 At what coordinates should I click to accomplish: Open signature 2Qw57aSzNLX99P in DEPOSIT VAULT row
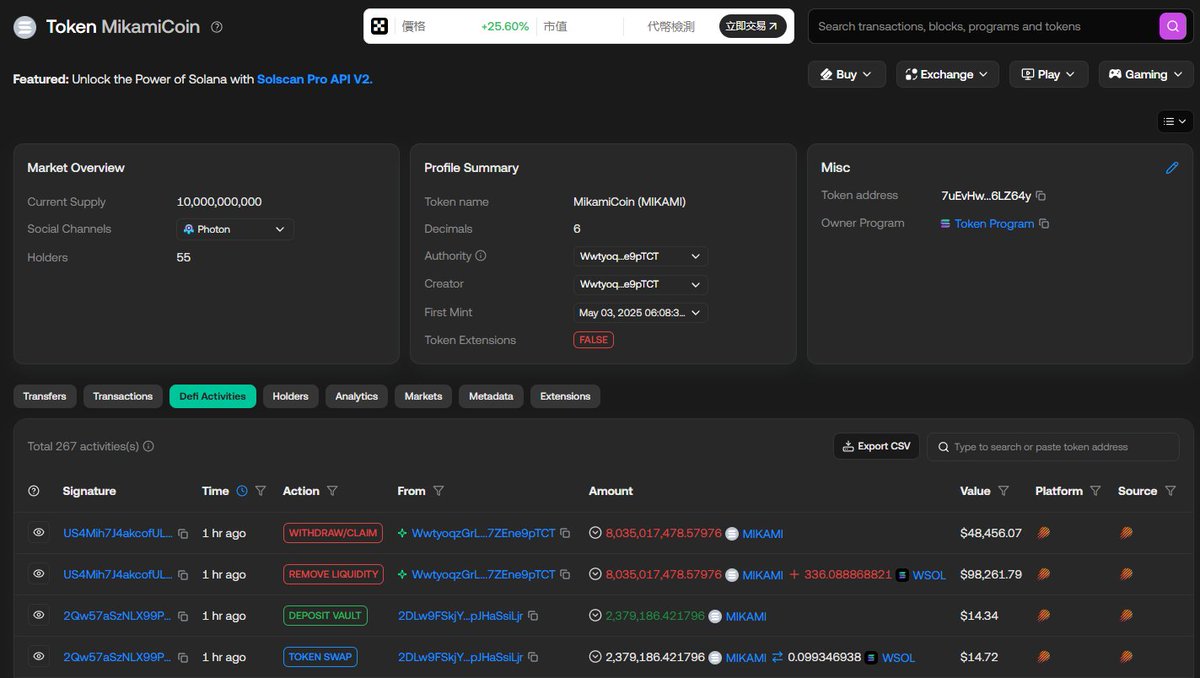tap(117, 616)
